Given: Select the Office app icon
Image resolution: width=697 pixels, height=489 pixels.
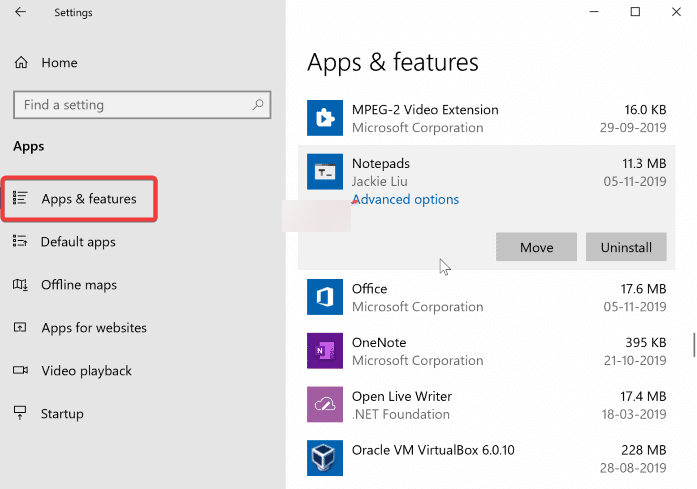Looking at the screenshot, I should pos(325,297).
